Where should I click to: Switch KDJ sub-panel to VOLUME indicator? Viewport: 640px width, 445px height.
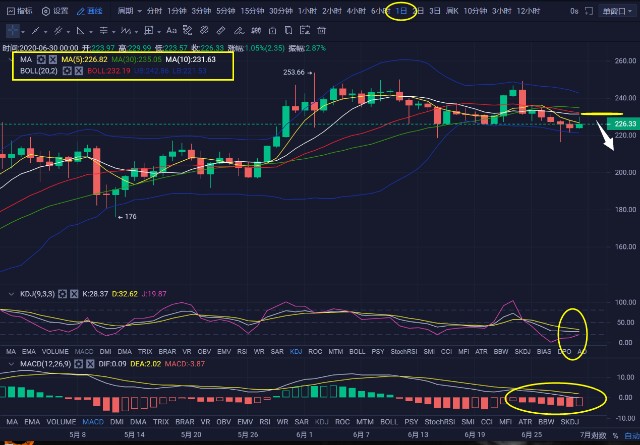tap(55, 352)
